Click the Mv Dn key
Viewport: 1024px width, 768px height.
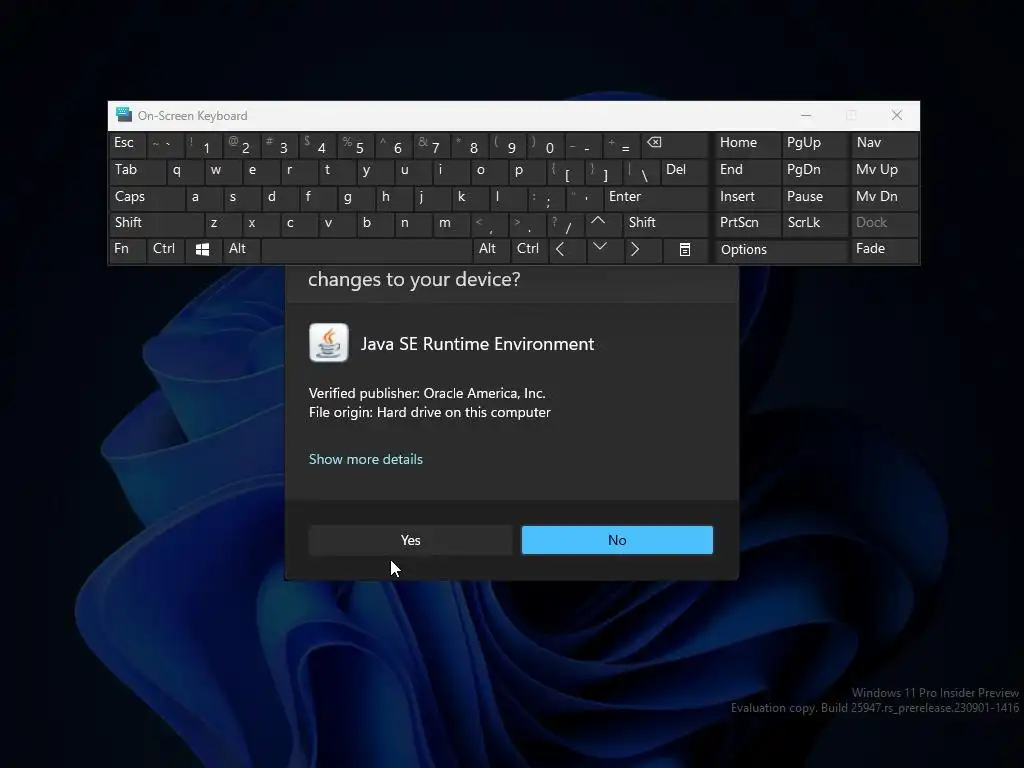point(884,197)
